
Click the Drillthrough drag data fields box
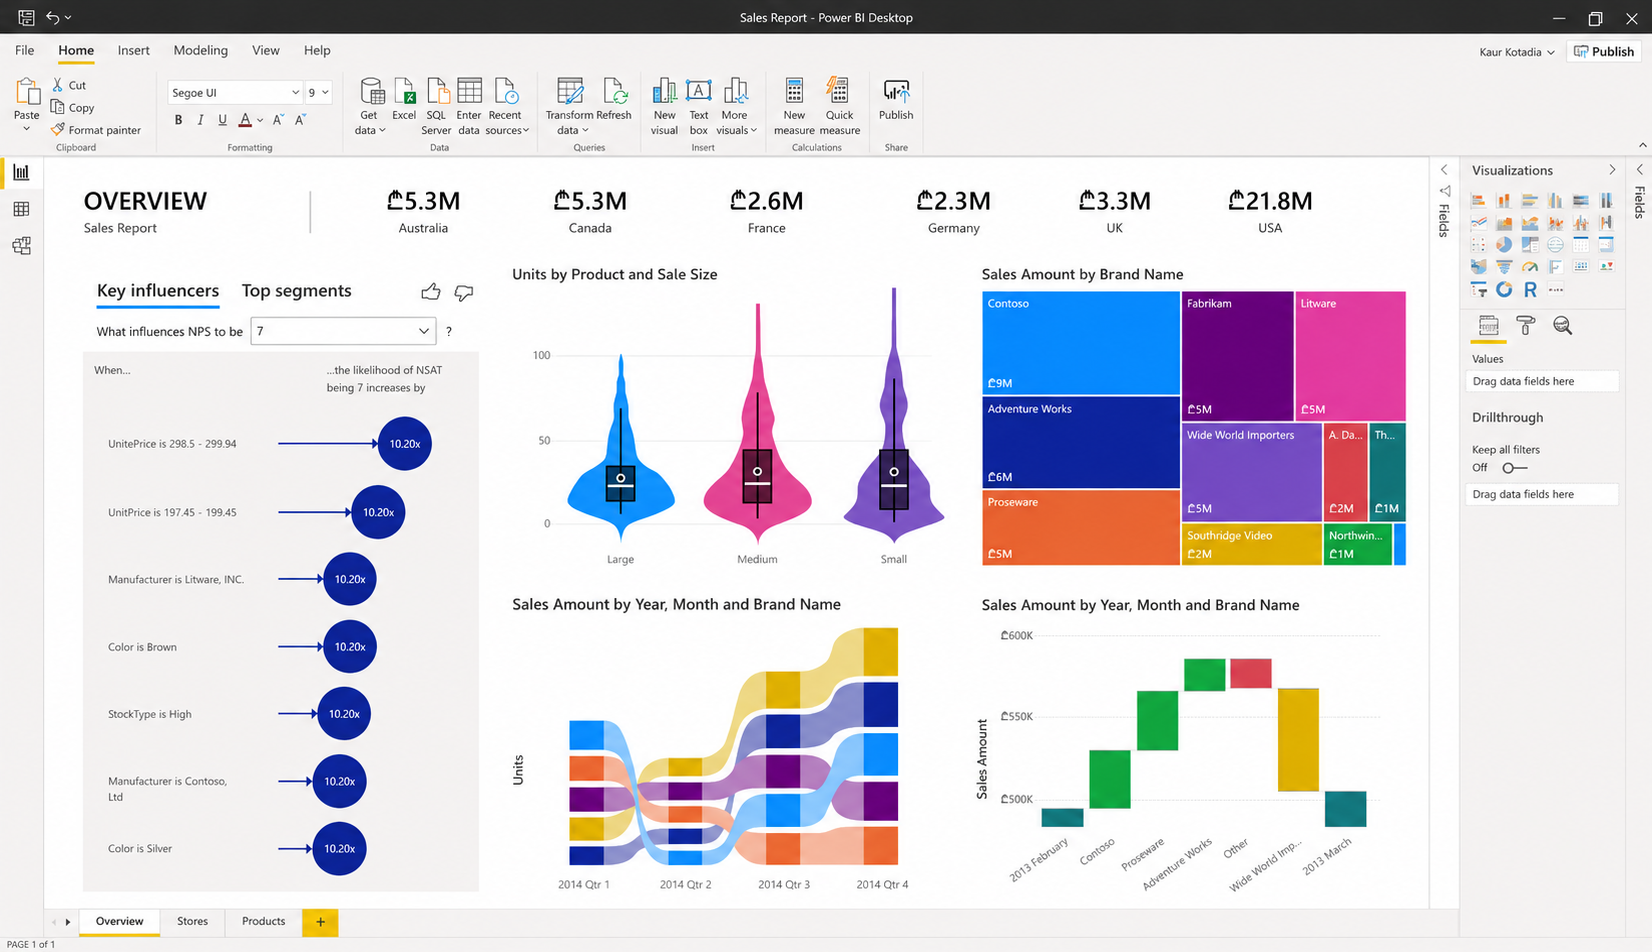[x=1541, y=494]
